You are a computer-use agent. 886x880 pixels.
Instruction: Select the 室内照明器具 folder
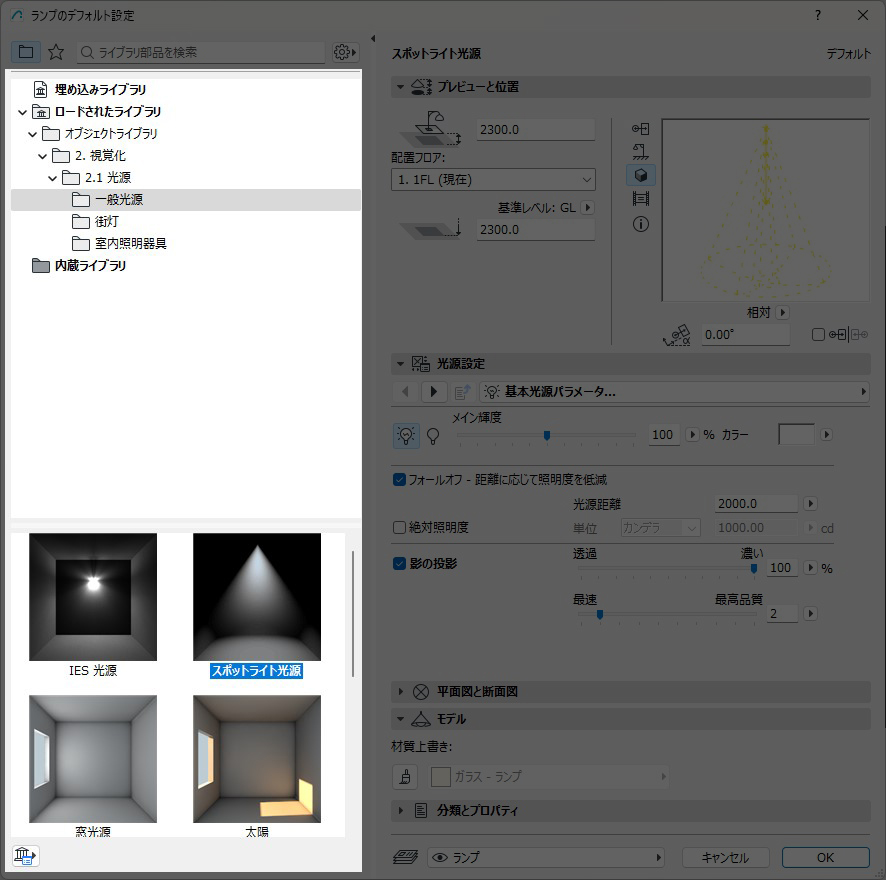point(130,244)
